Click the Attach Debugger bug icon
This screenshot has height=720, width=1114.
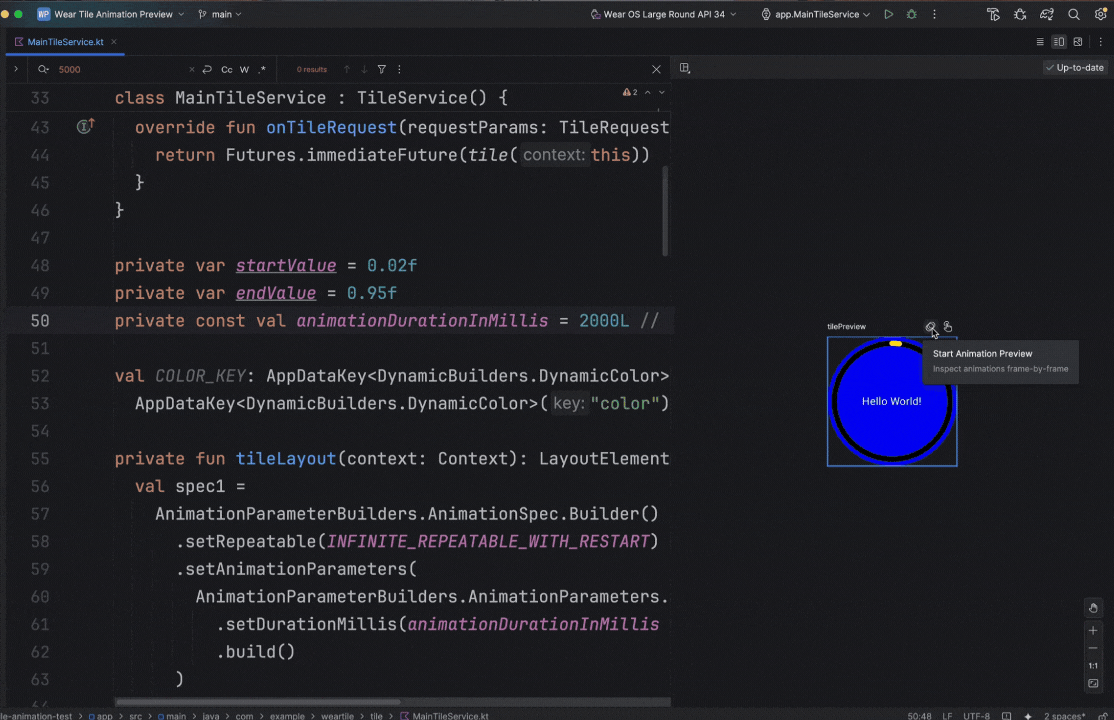(x=1020, y=14)
